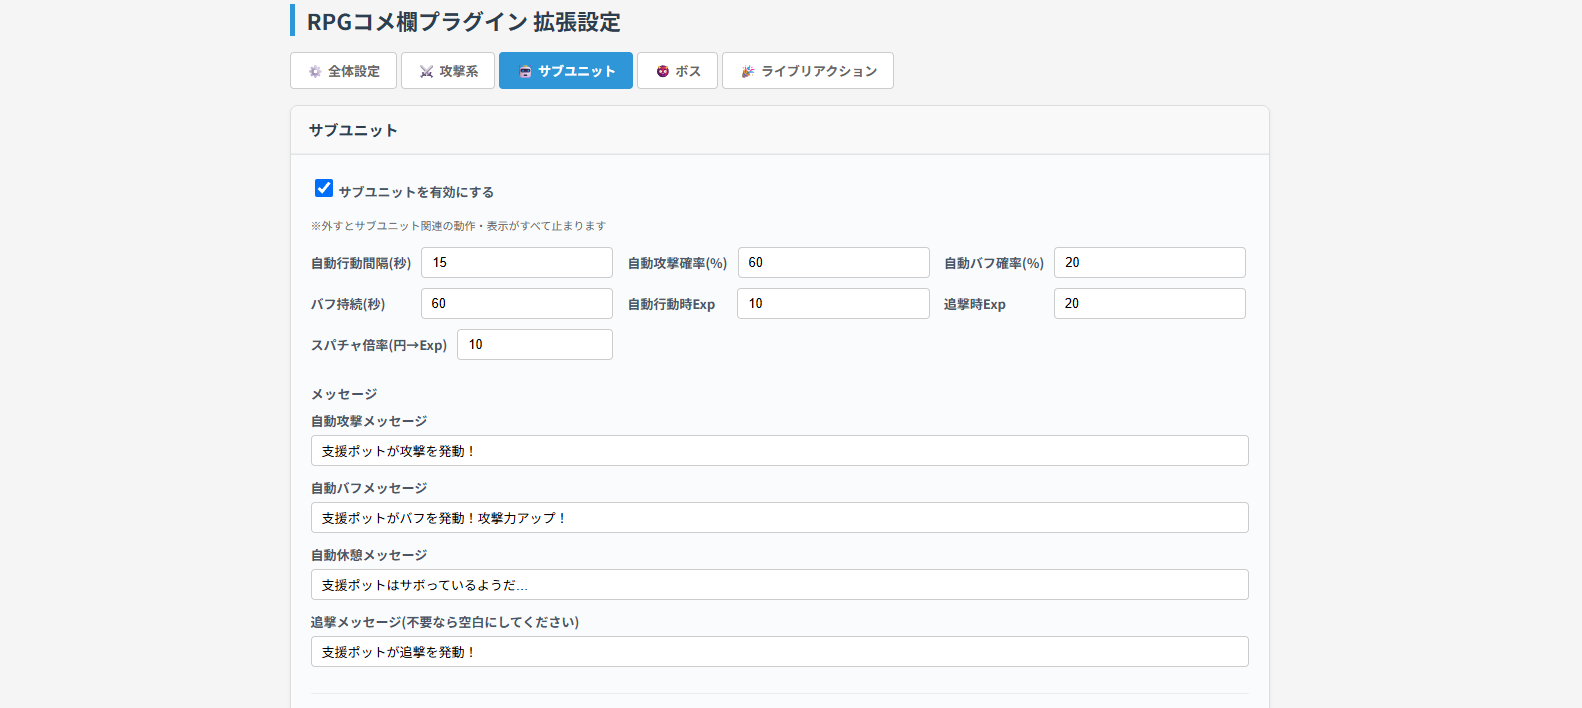Toggle the サブユニットを有効にする checkbox
Viewport: 1582px width, 708px height.
[324, 188]
